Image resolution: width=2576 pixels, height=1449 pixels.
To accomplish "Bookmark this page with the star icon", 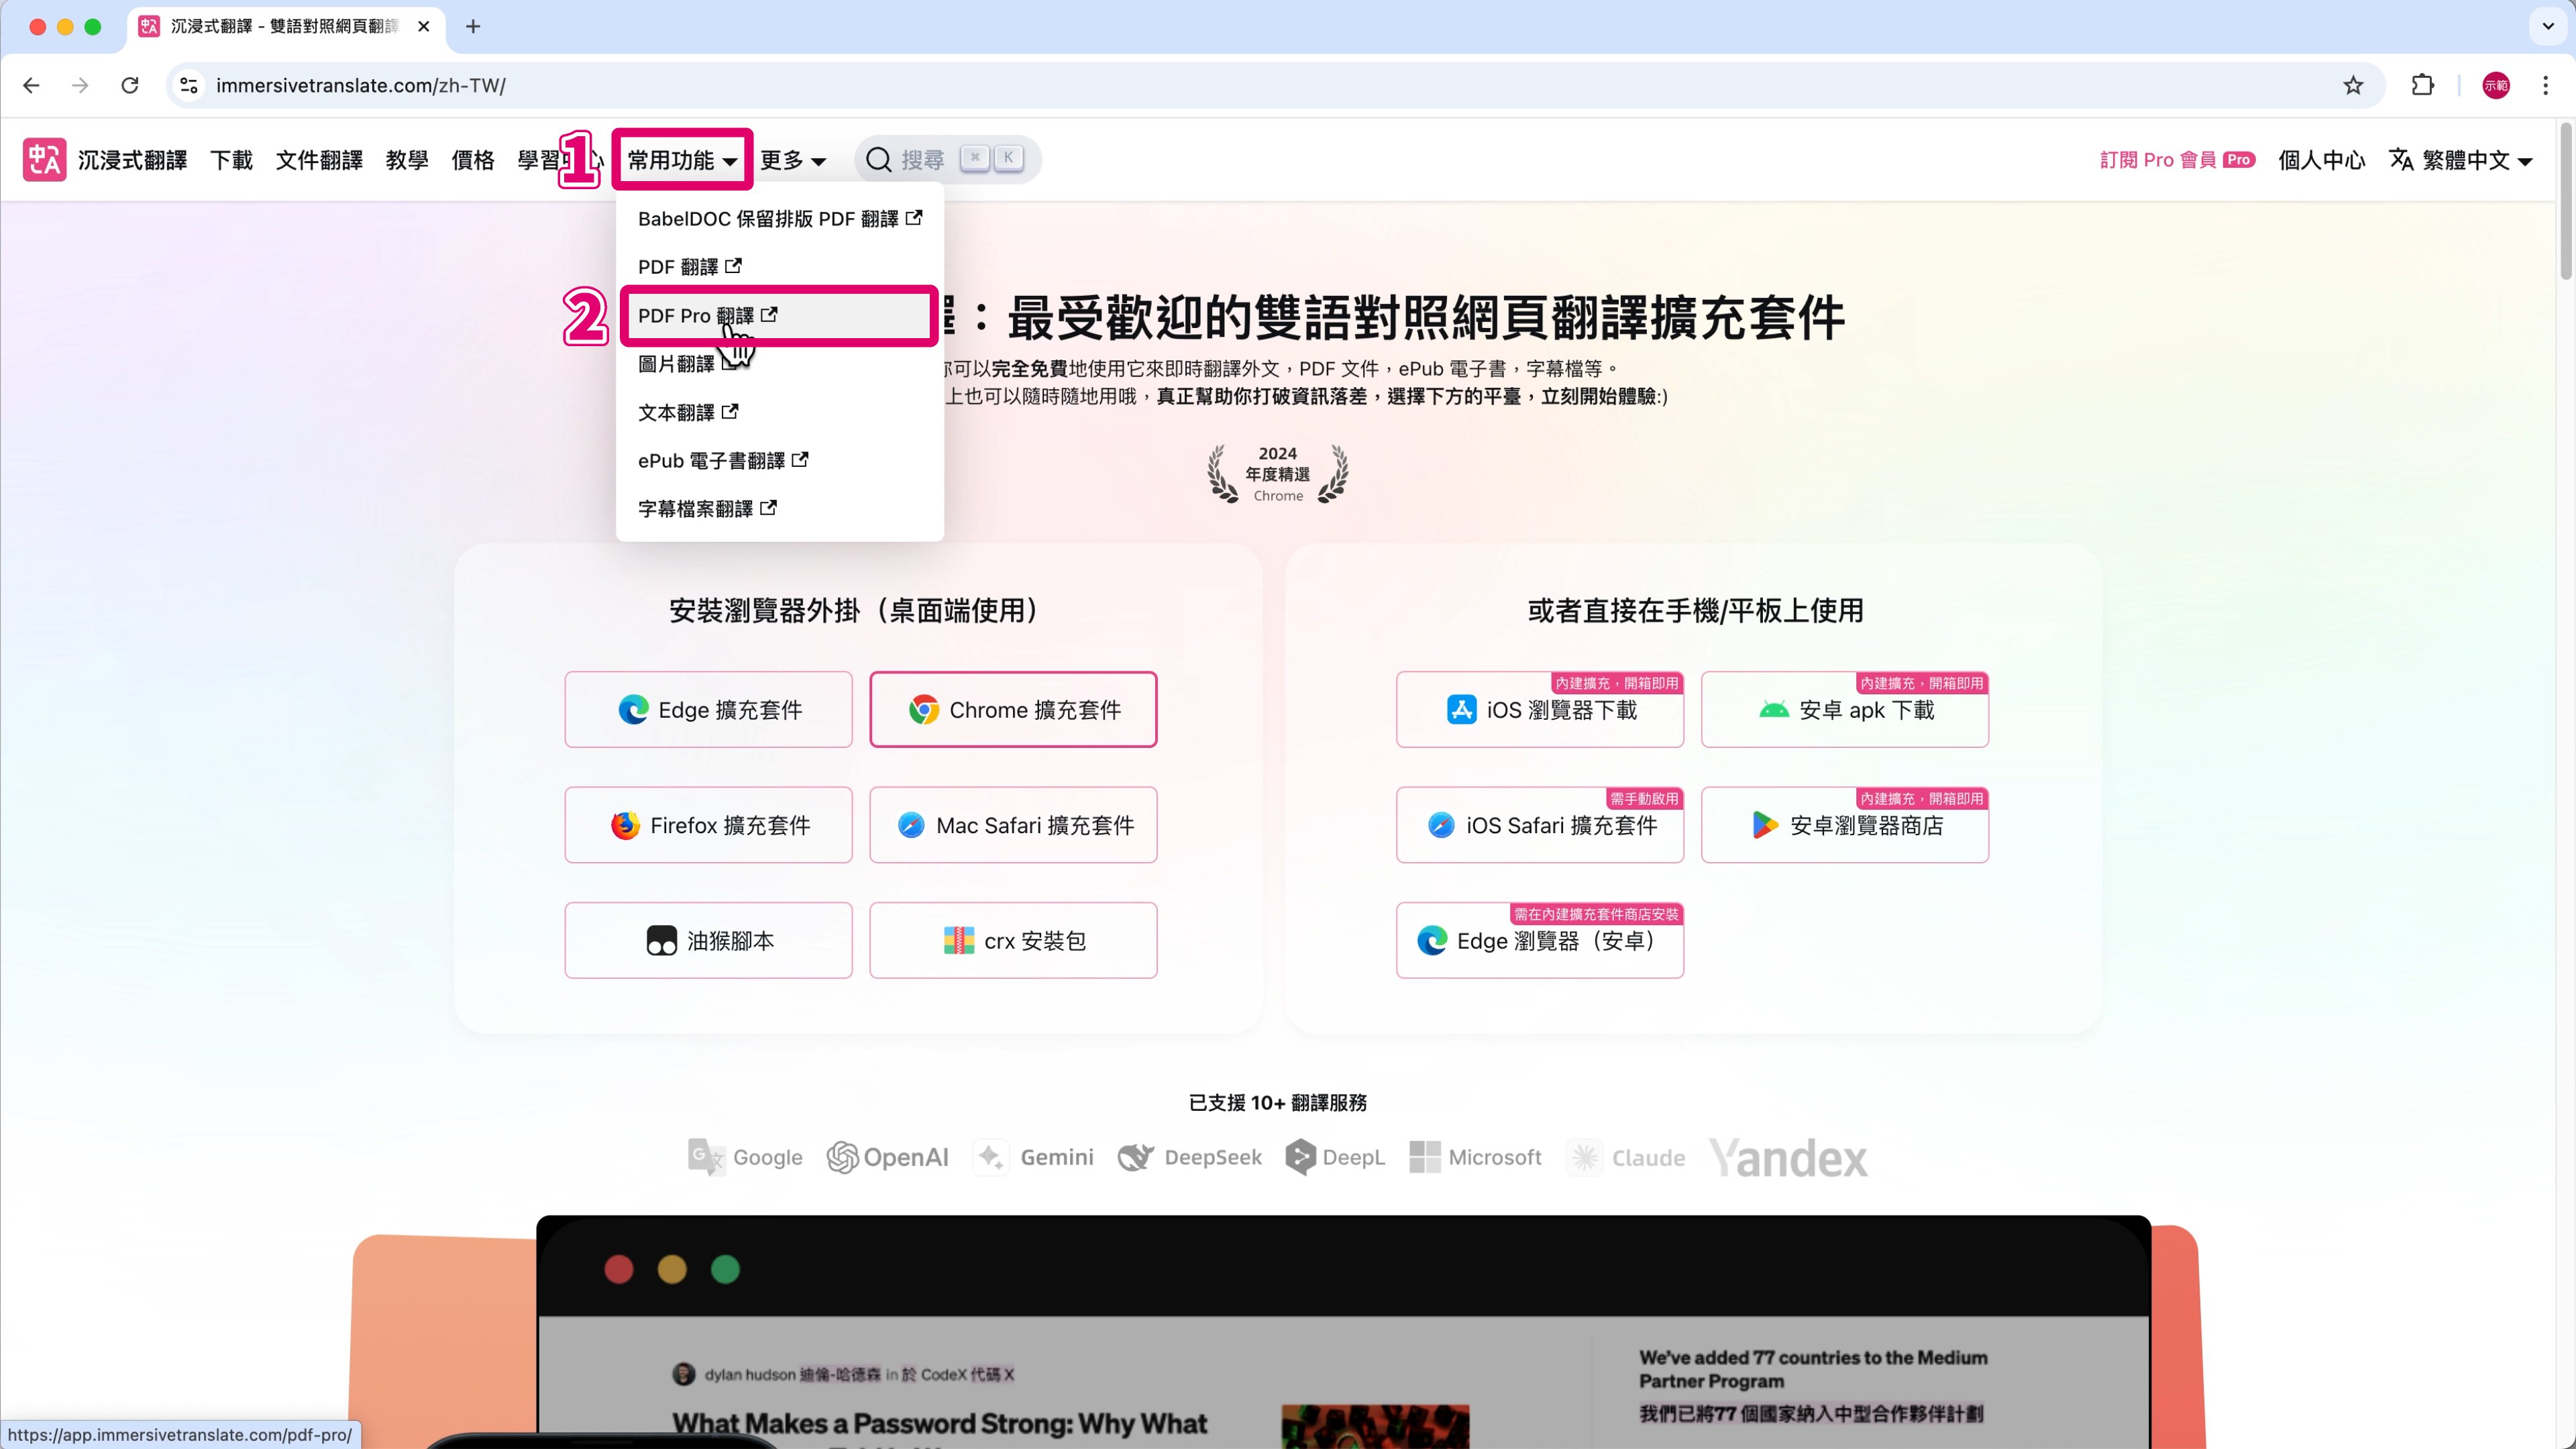I will [x=2353, y=86].
